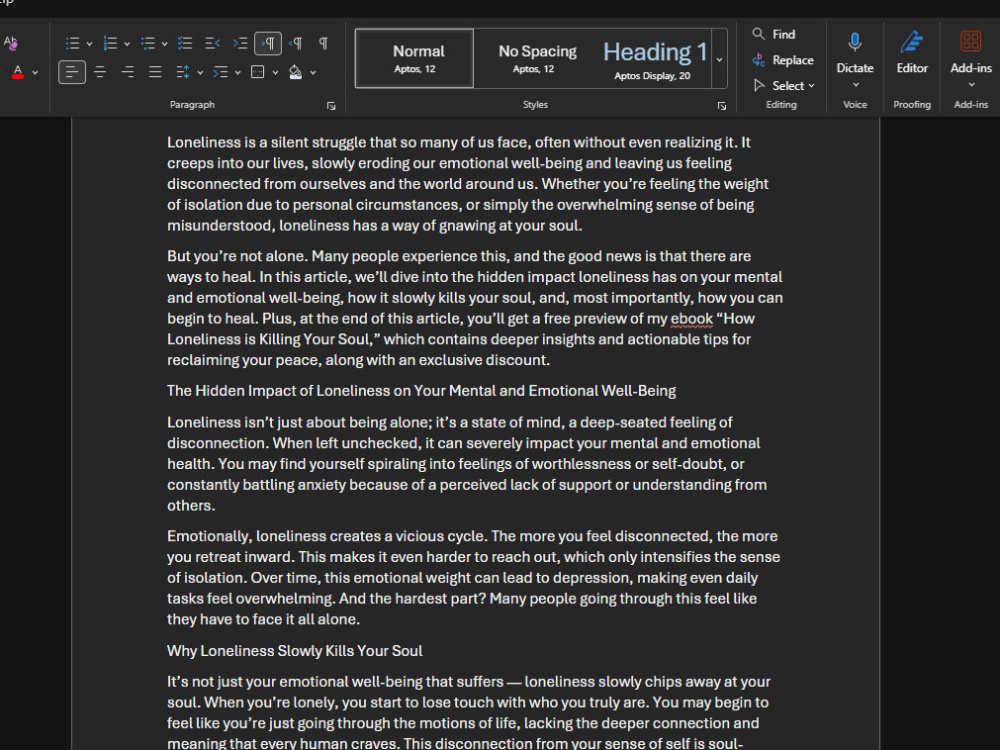1000x750 pixels.
Task: Expand the Dictate options arrow
Action: click(855, 85)
